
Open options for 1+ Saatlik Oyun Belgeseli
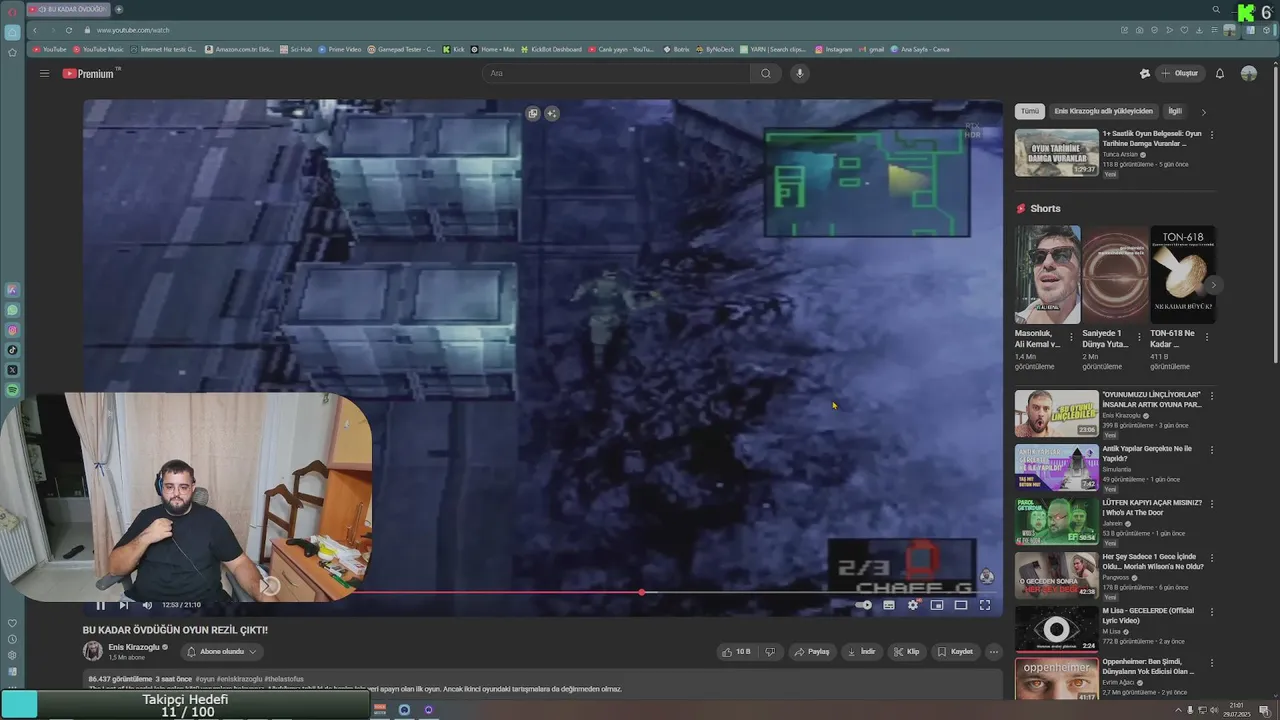tap(1212, 135)
